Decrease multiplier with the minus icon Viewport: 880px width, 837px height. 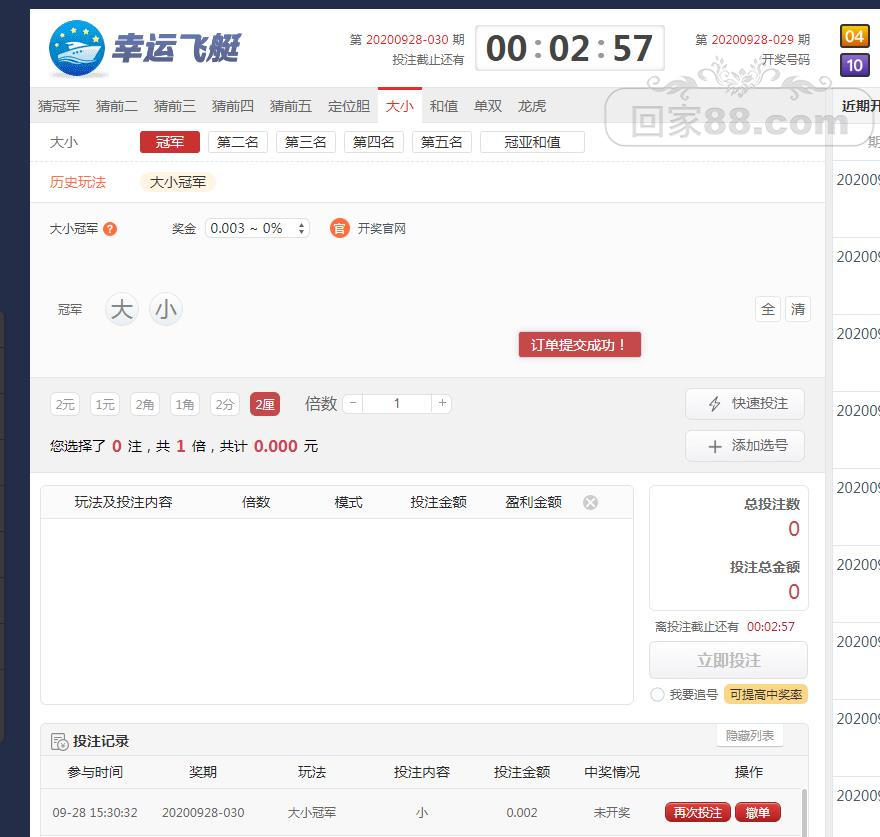pyautogui.click(x=353, y=404)
